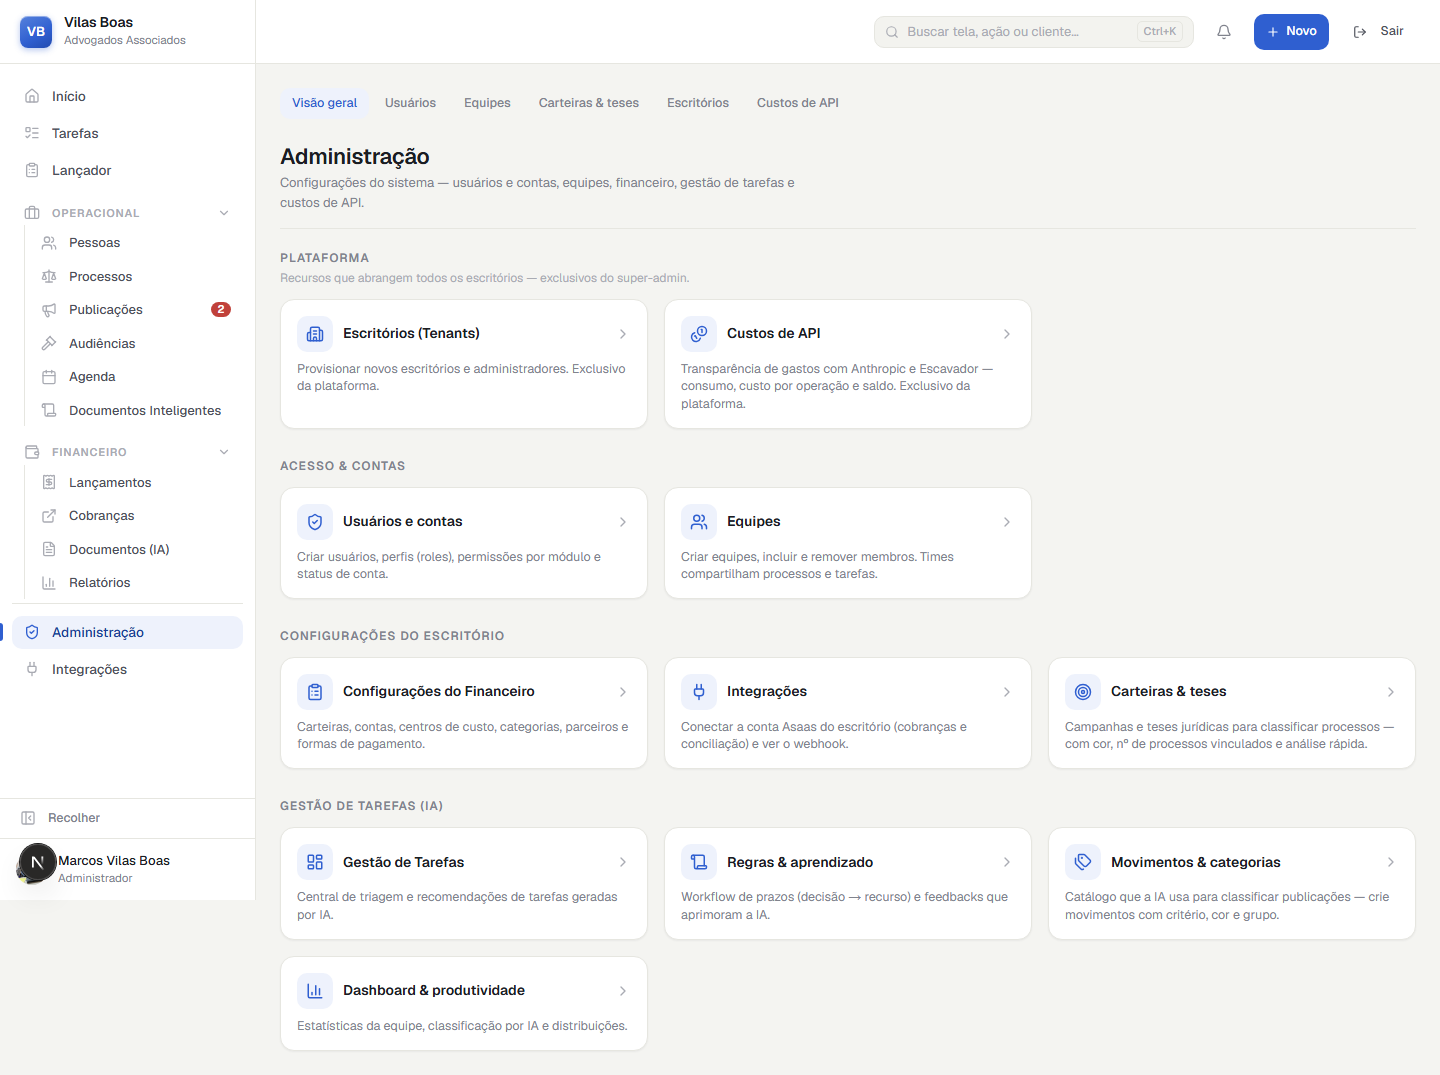Open Documentos Inteligentes in sidebar
Viewport: 1440px width, 1075px height.
point(136,411)
